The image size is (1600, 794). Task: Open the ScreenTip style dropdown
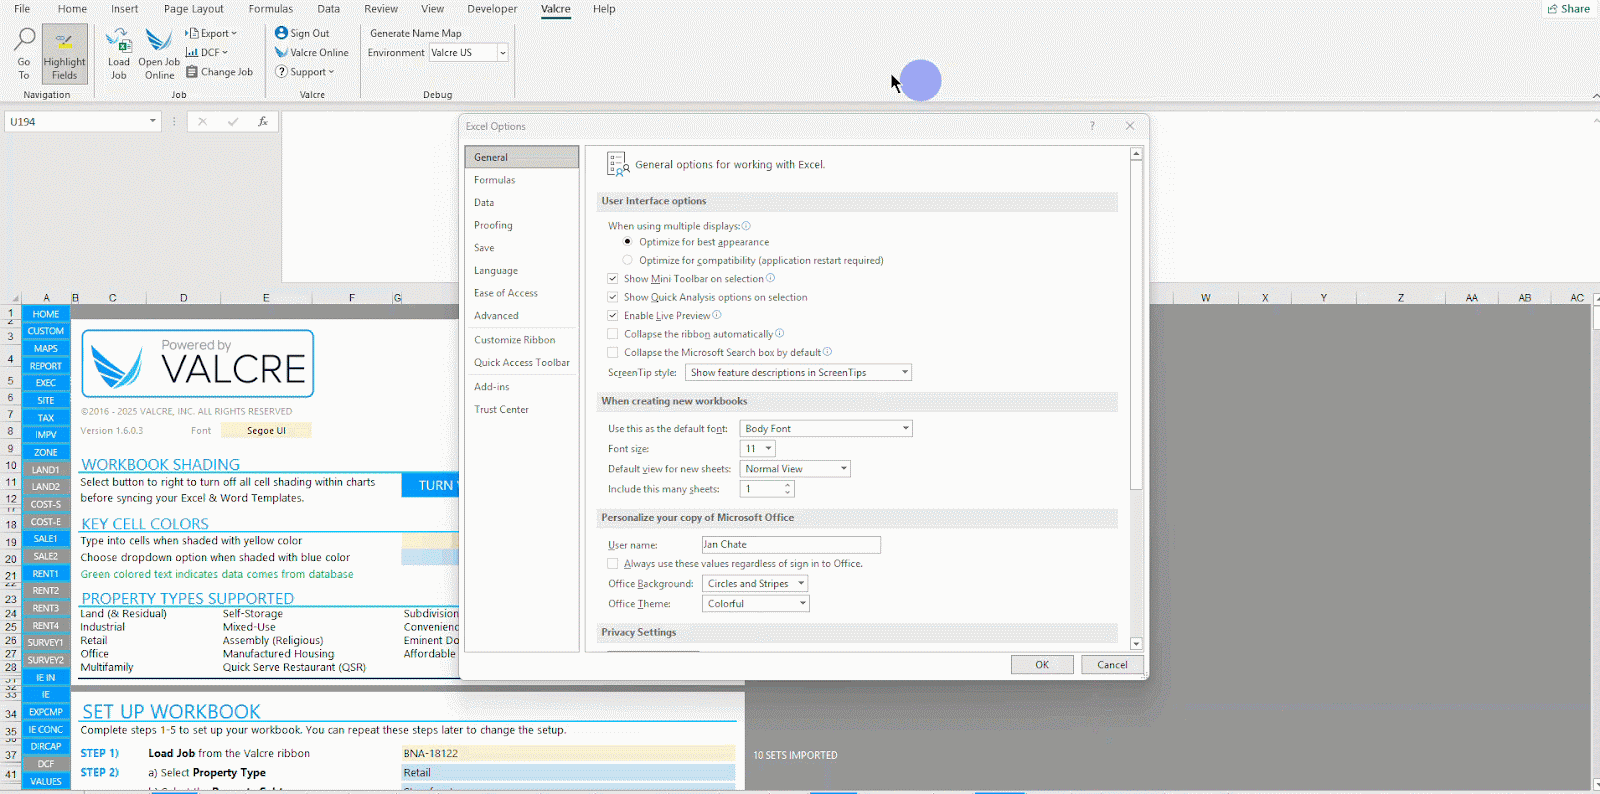tap(798, 372)
